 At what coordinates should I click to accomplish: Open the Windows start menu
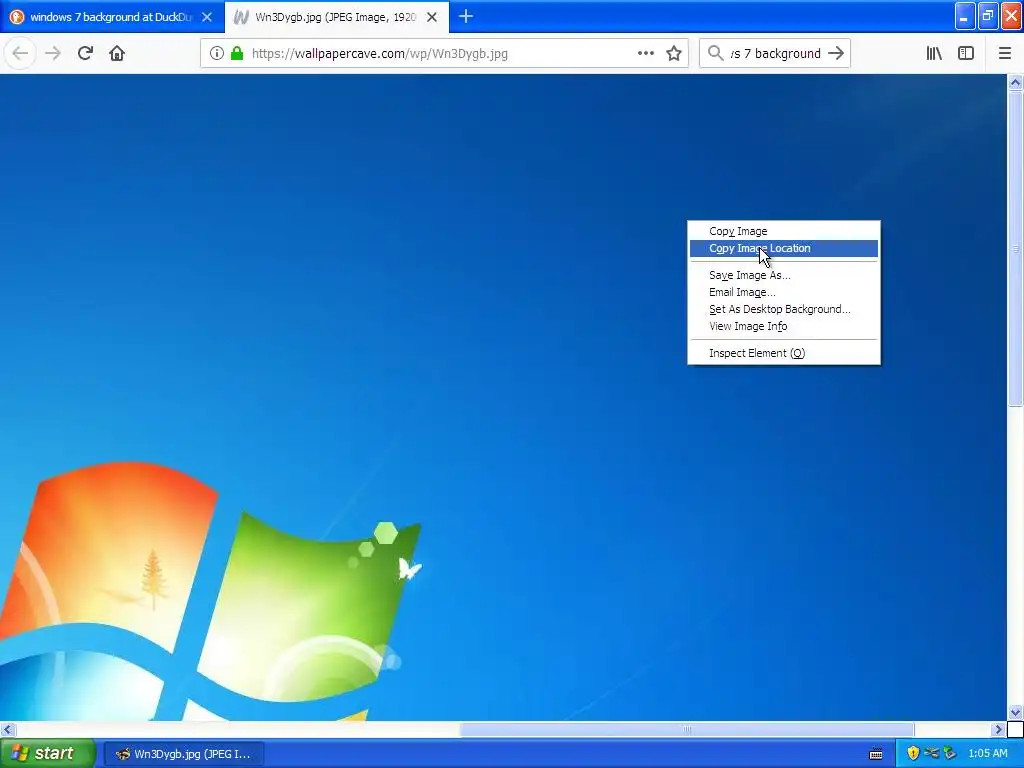pyautogui.click(x=48, y=753)
